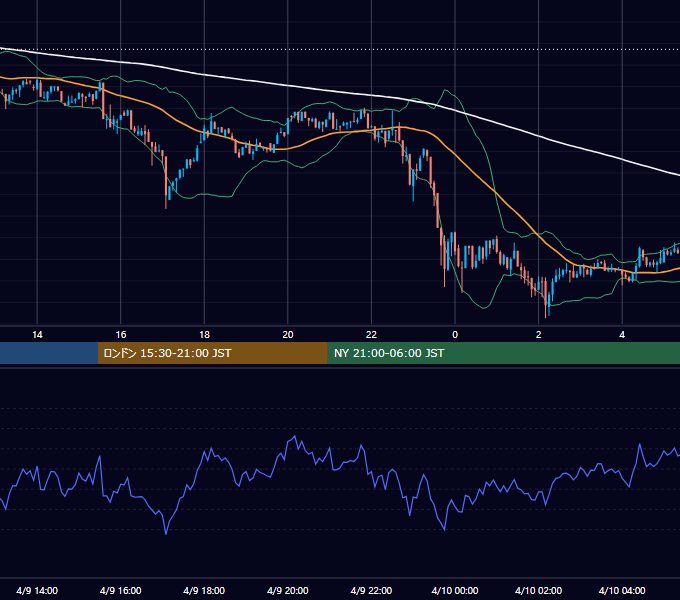Screen dimensions: 680x600
Task: Click the '14' hour label on price chart axis
Action: [x=37, y=335]
